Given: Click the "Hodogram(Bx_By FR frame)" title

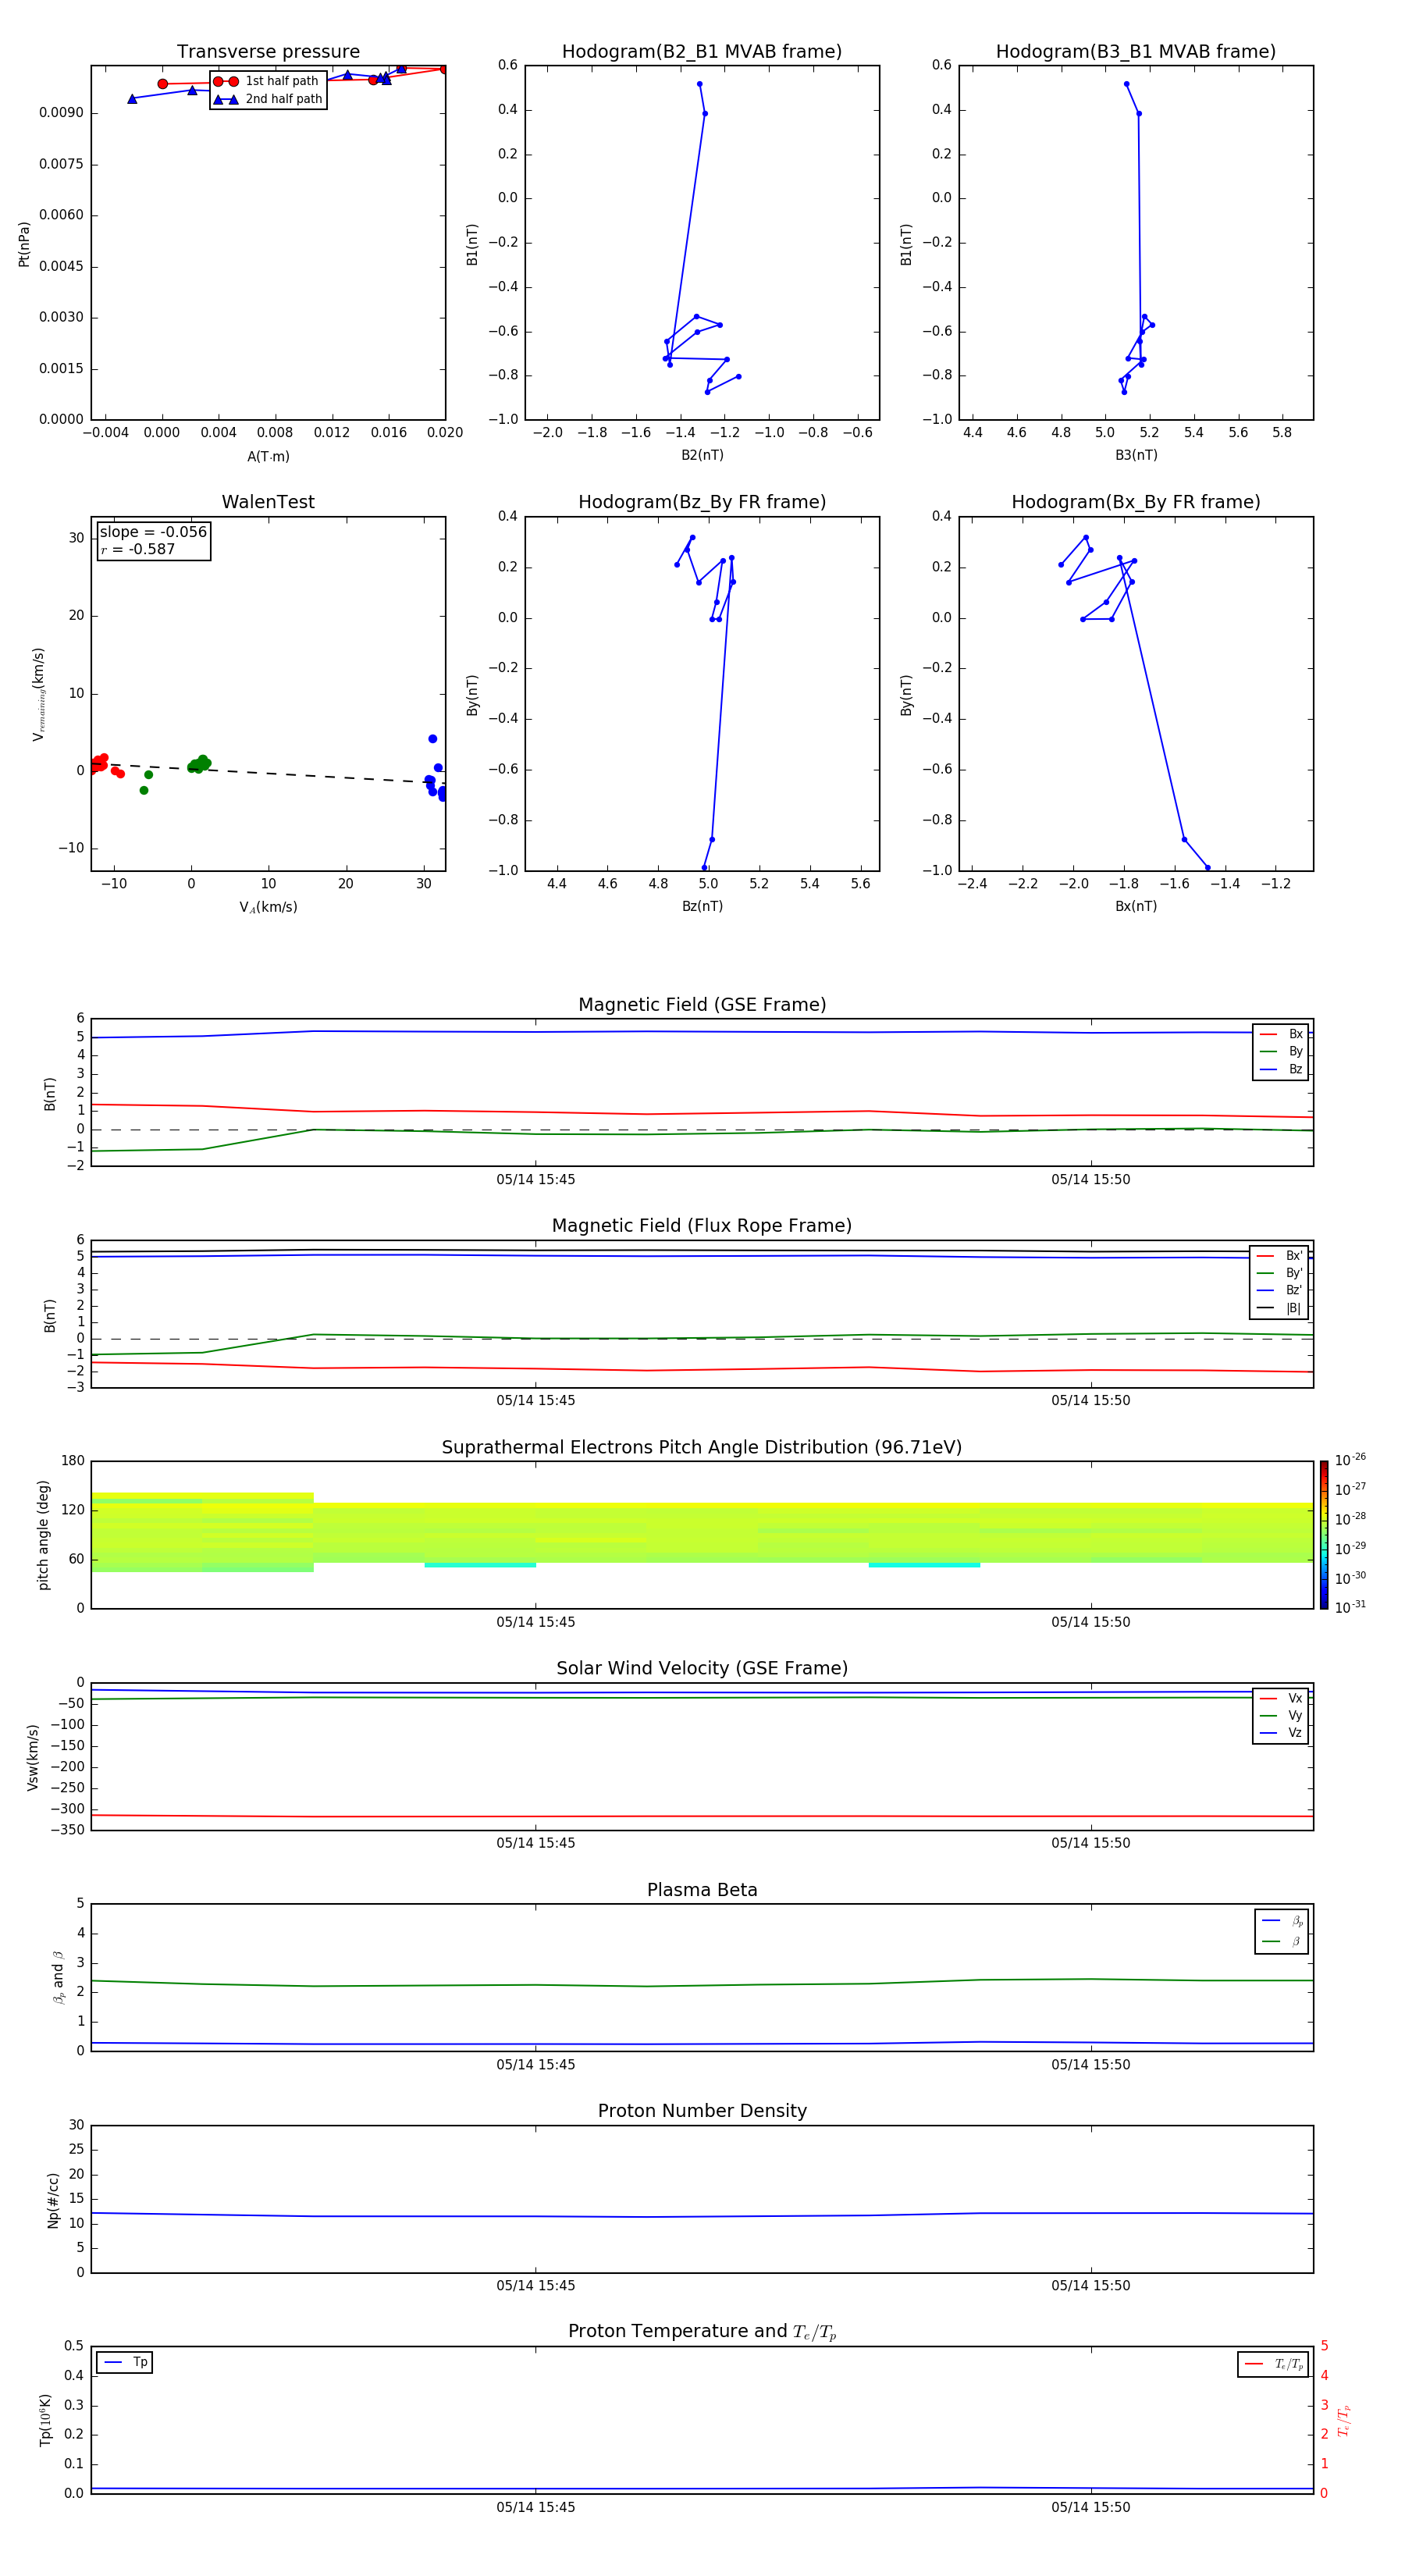Looking at the screenshot, I should click(x=1136, y=502).
